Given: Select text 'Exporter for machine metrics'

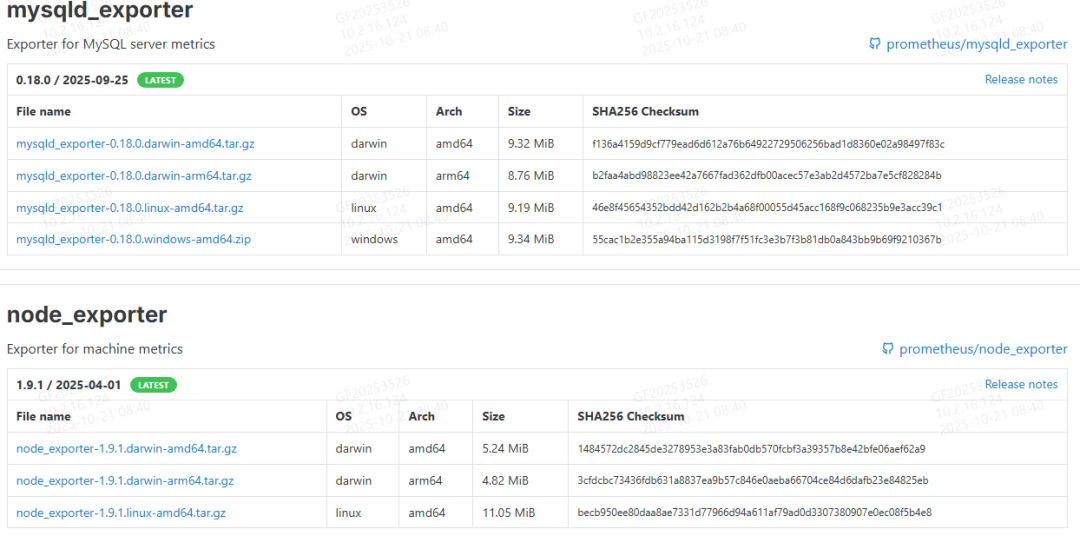Looking at the screenshot, I should 95,349.
